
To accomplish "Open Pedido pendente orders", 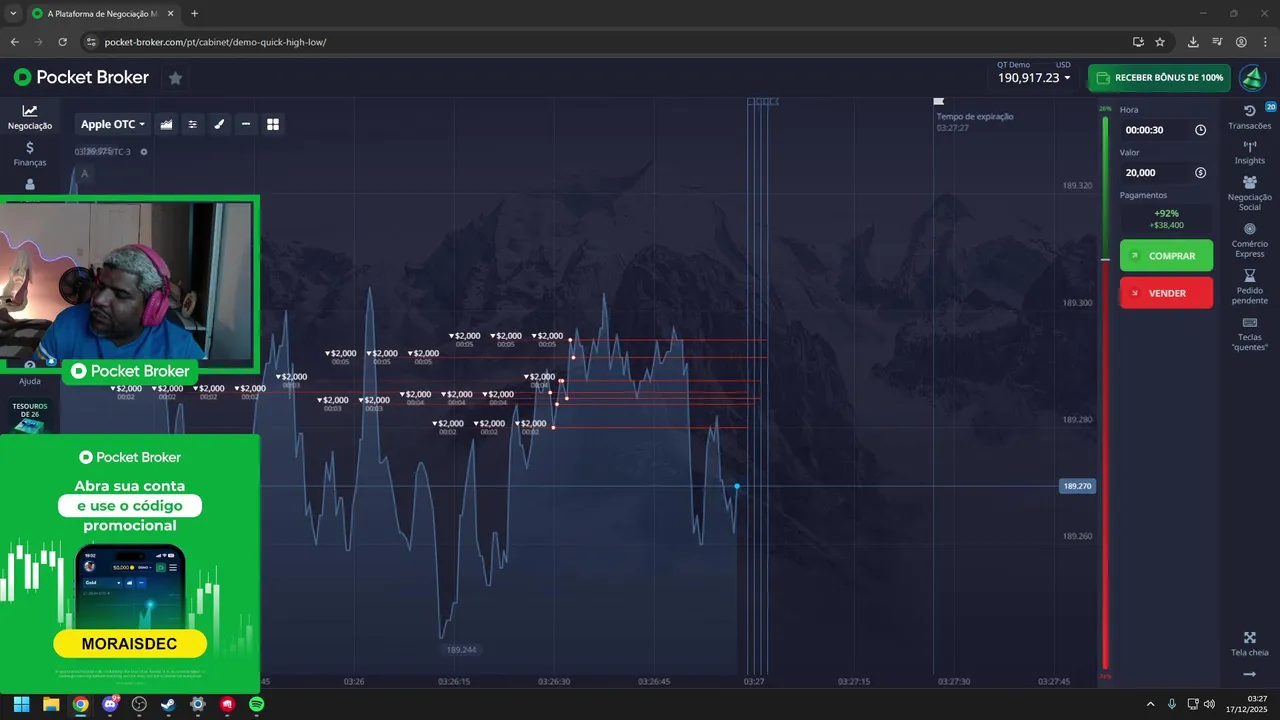I will 1249,287.
